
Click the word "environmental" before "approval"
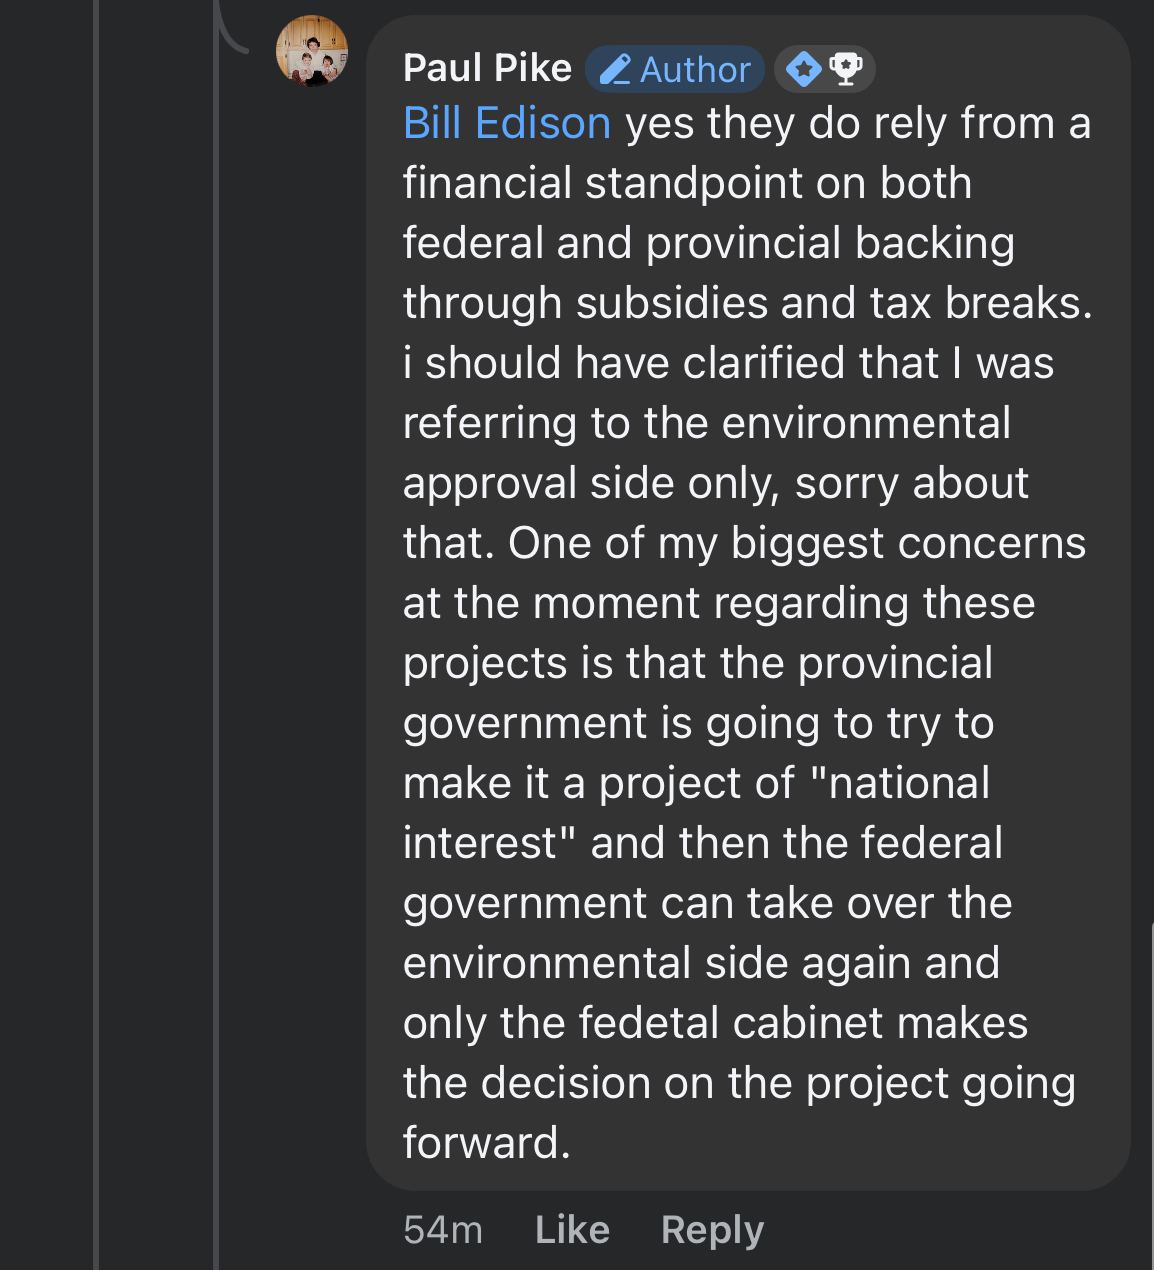866,423
